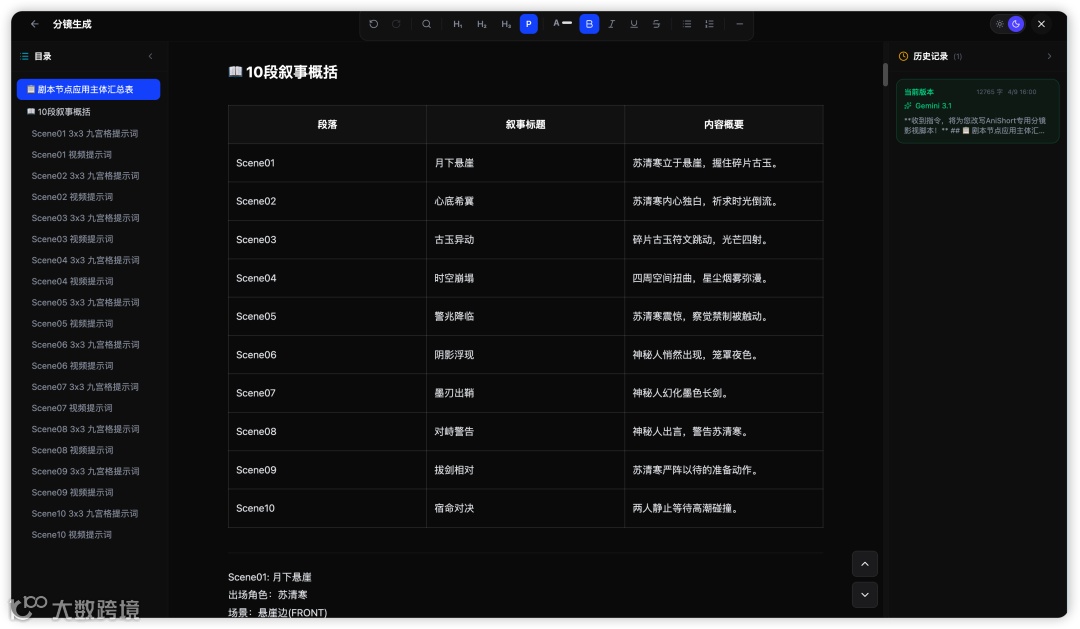Click table cell 神秘人幻化墨色长剑。

[x=724, y=393]
